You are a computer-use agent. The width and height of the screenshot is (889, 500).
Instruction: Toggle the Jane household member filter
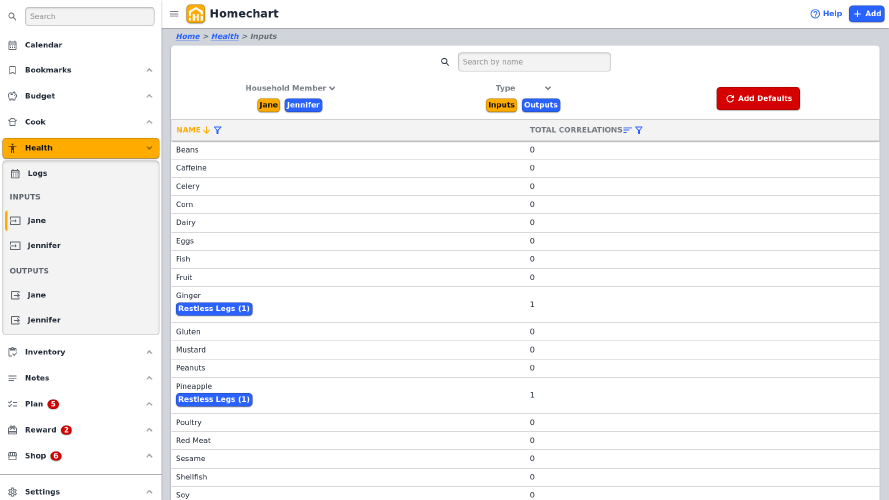pos(268,105)
